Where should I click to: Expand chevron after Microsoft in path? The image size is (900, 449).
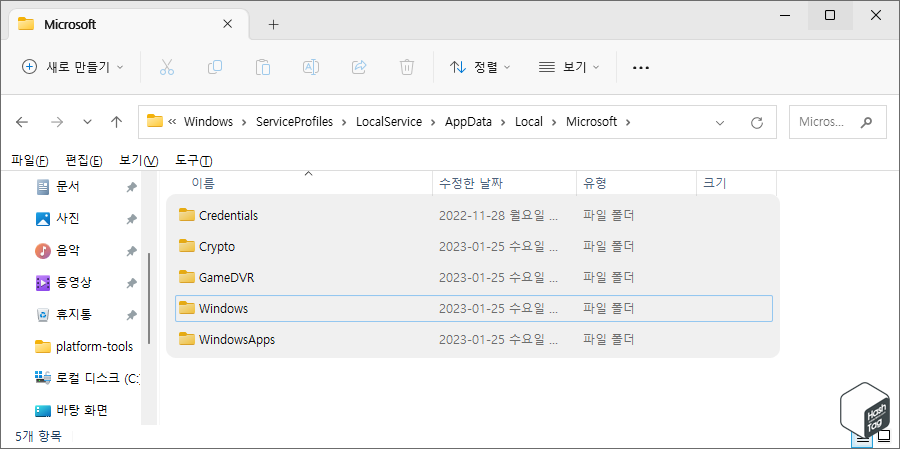(627, 122)
